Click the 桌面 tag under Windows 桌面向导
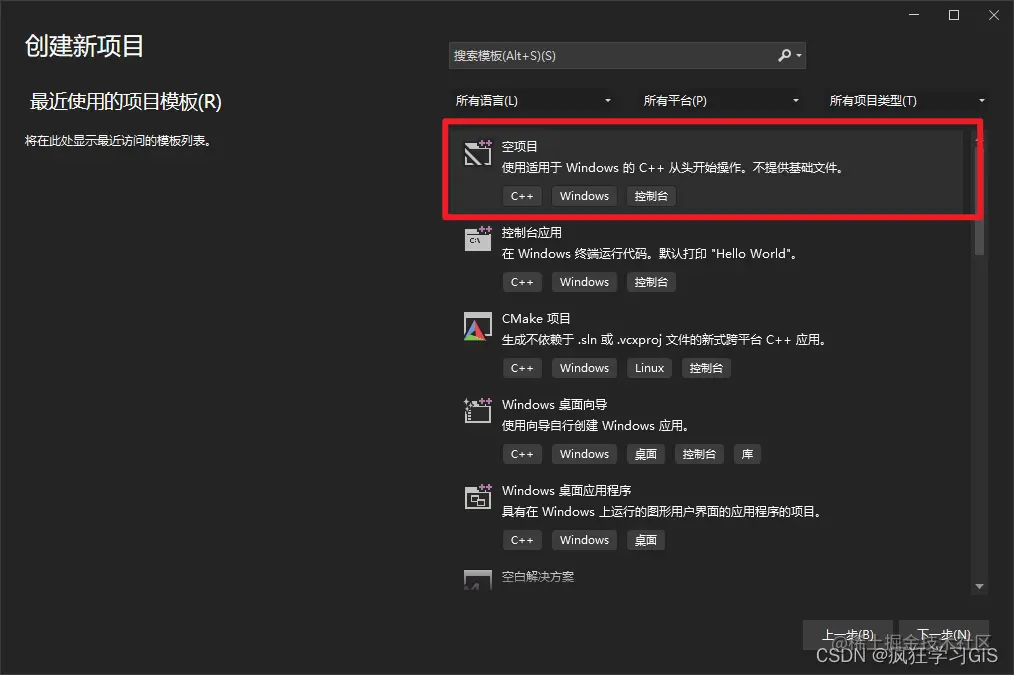 (x=645, y=454)
